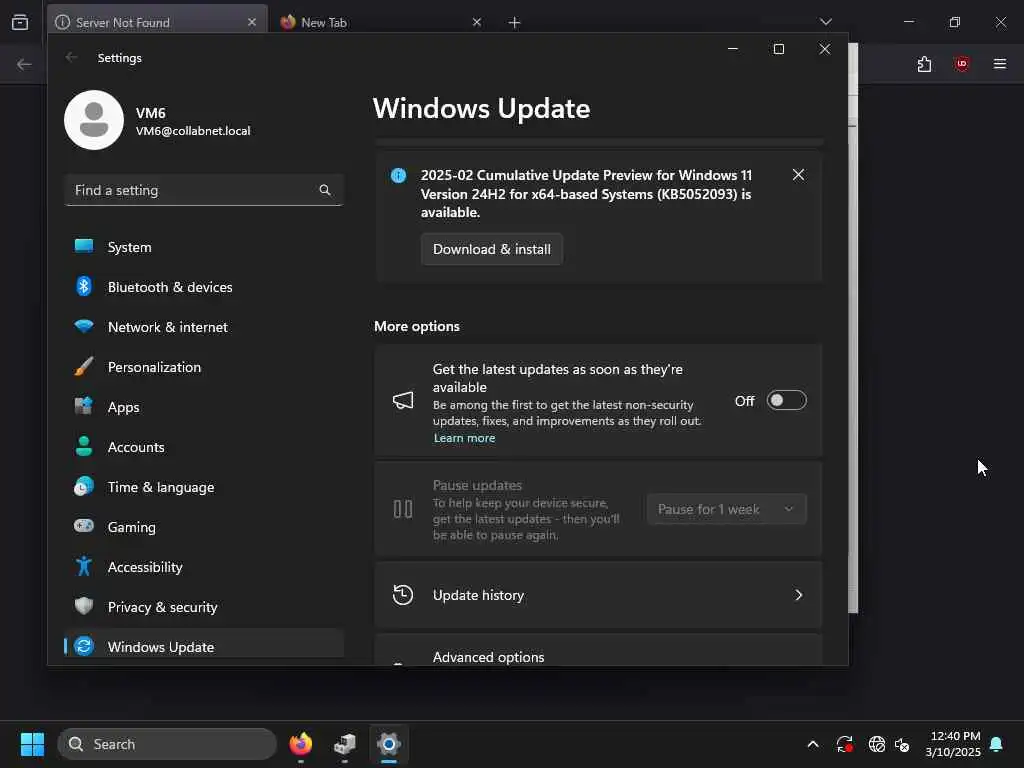
Task: Click the megaphone latest updates icon
Action: pyautogui.click(x=403, y=400)
